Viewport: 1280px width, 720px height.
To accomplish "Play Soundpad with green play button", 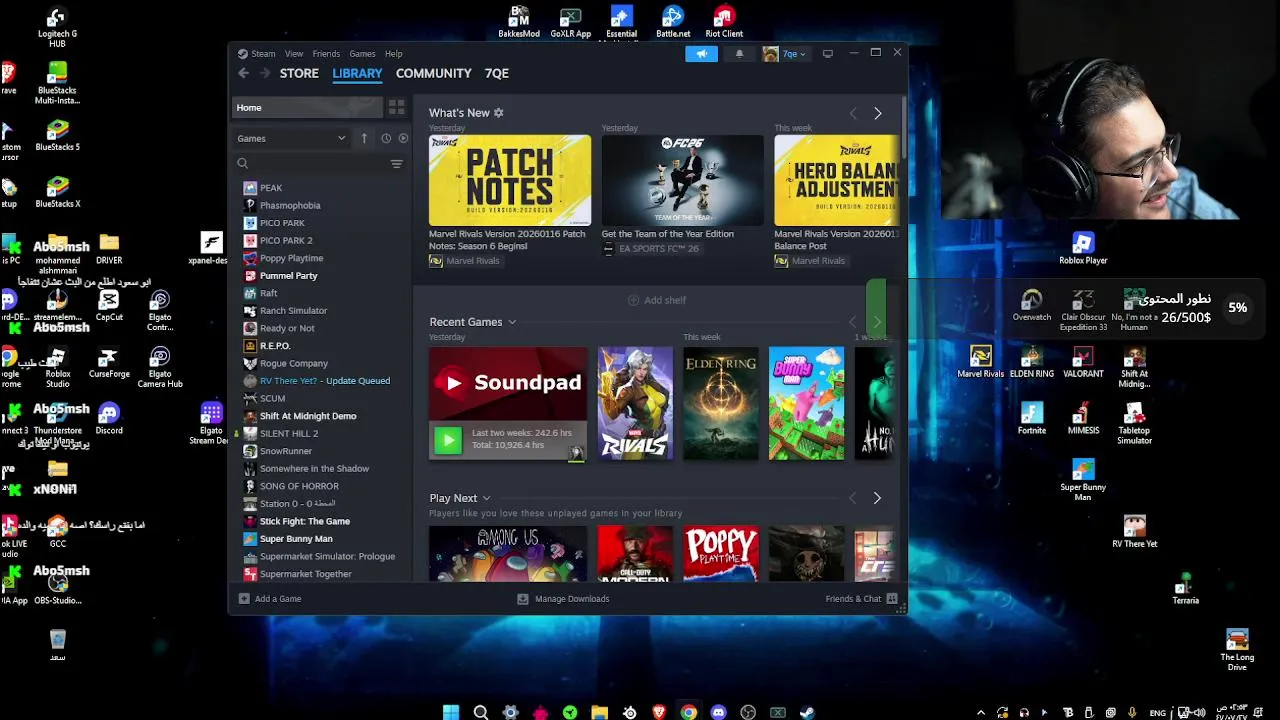I will (448, 440).
